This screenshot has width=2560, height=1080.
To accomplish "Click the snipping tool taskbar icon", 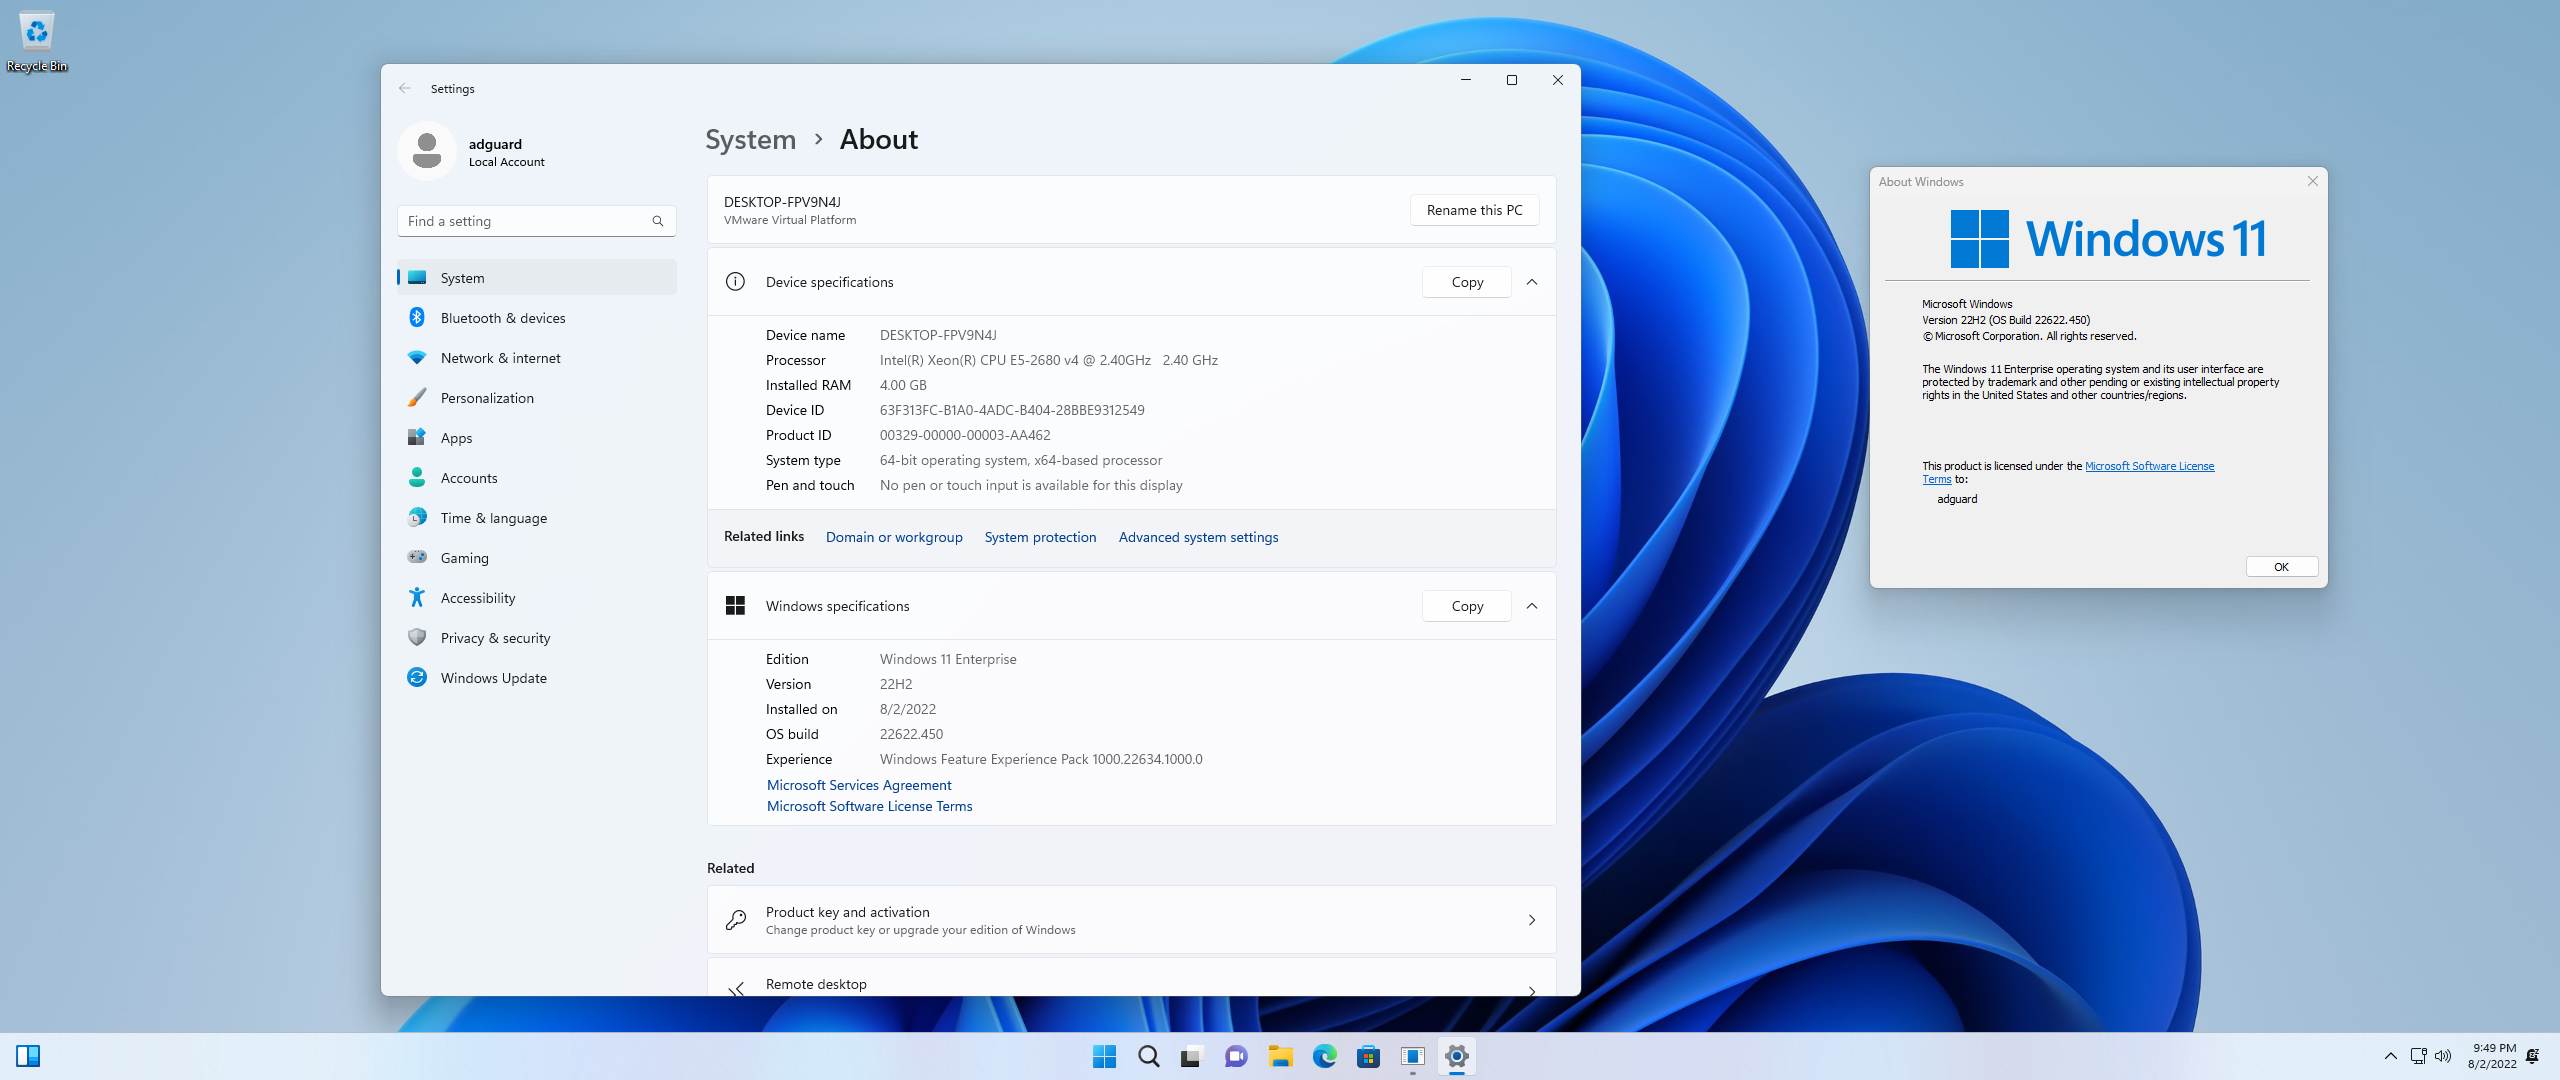I will [1412, 1056].
